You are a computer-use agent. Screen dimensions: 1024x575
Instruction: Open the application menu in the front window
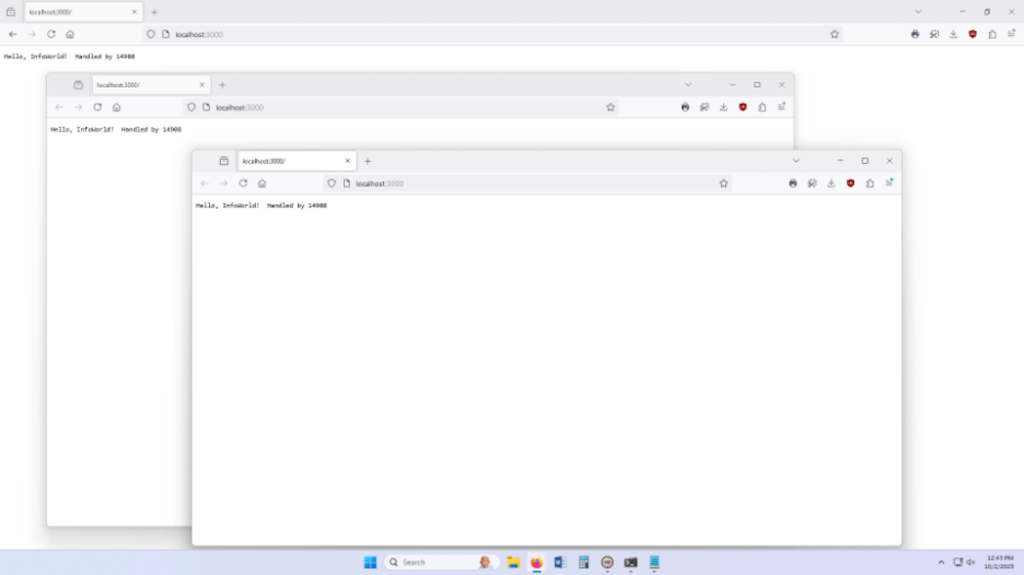(889, 183)
